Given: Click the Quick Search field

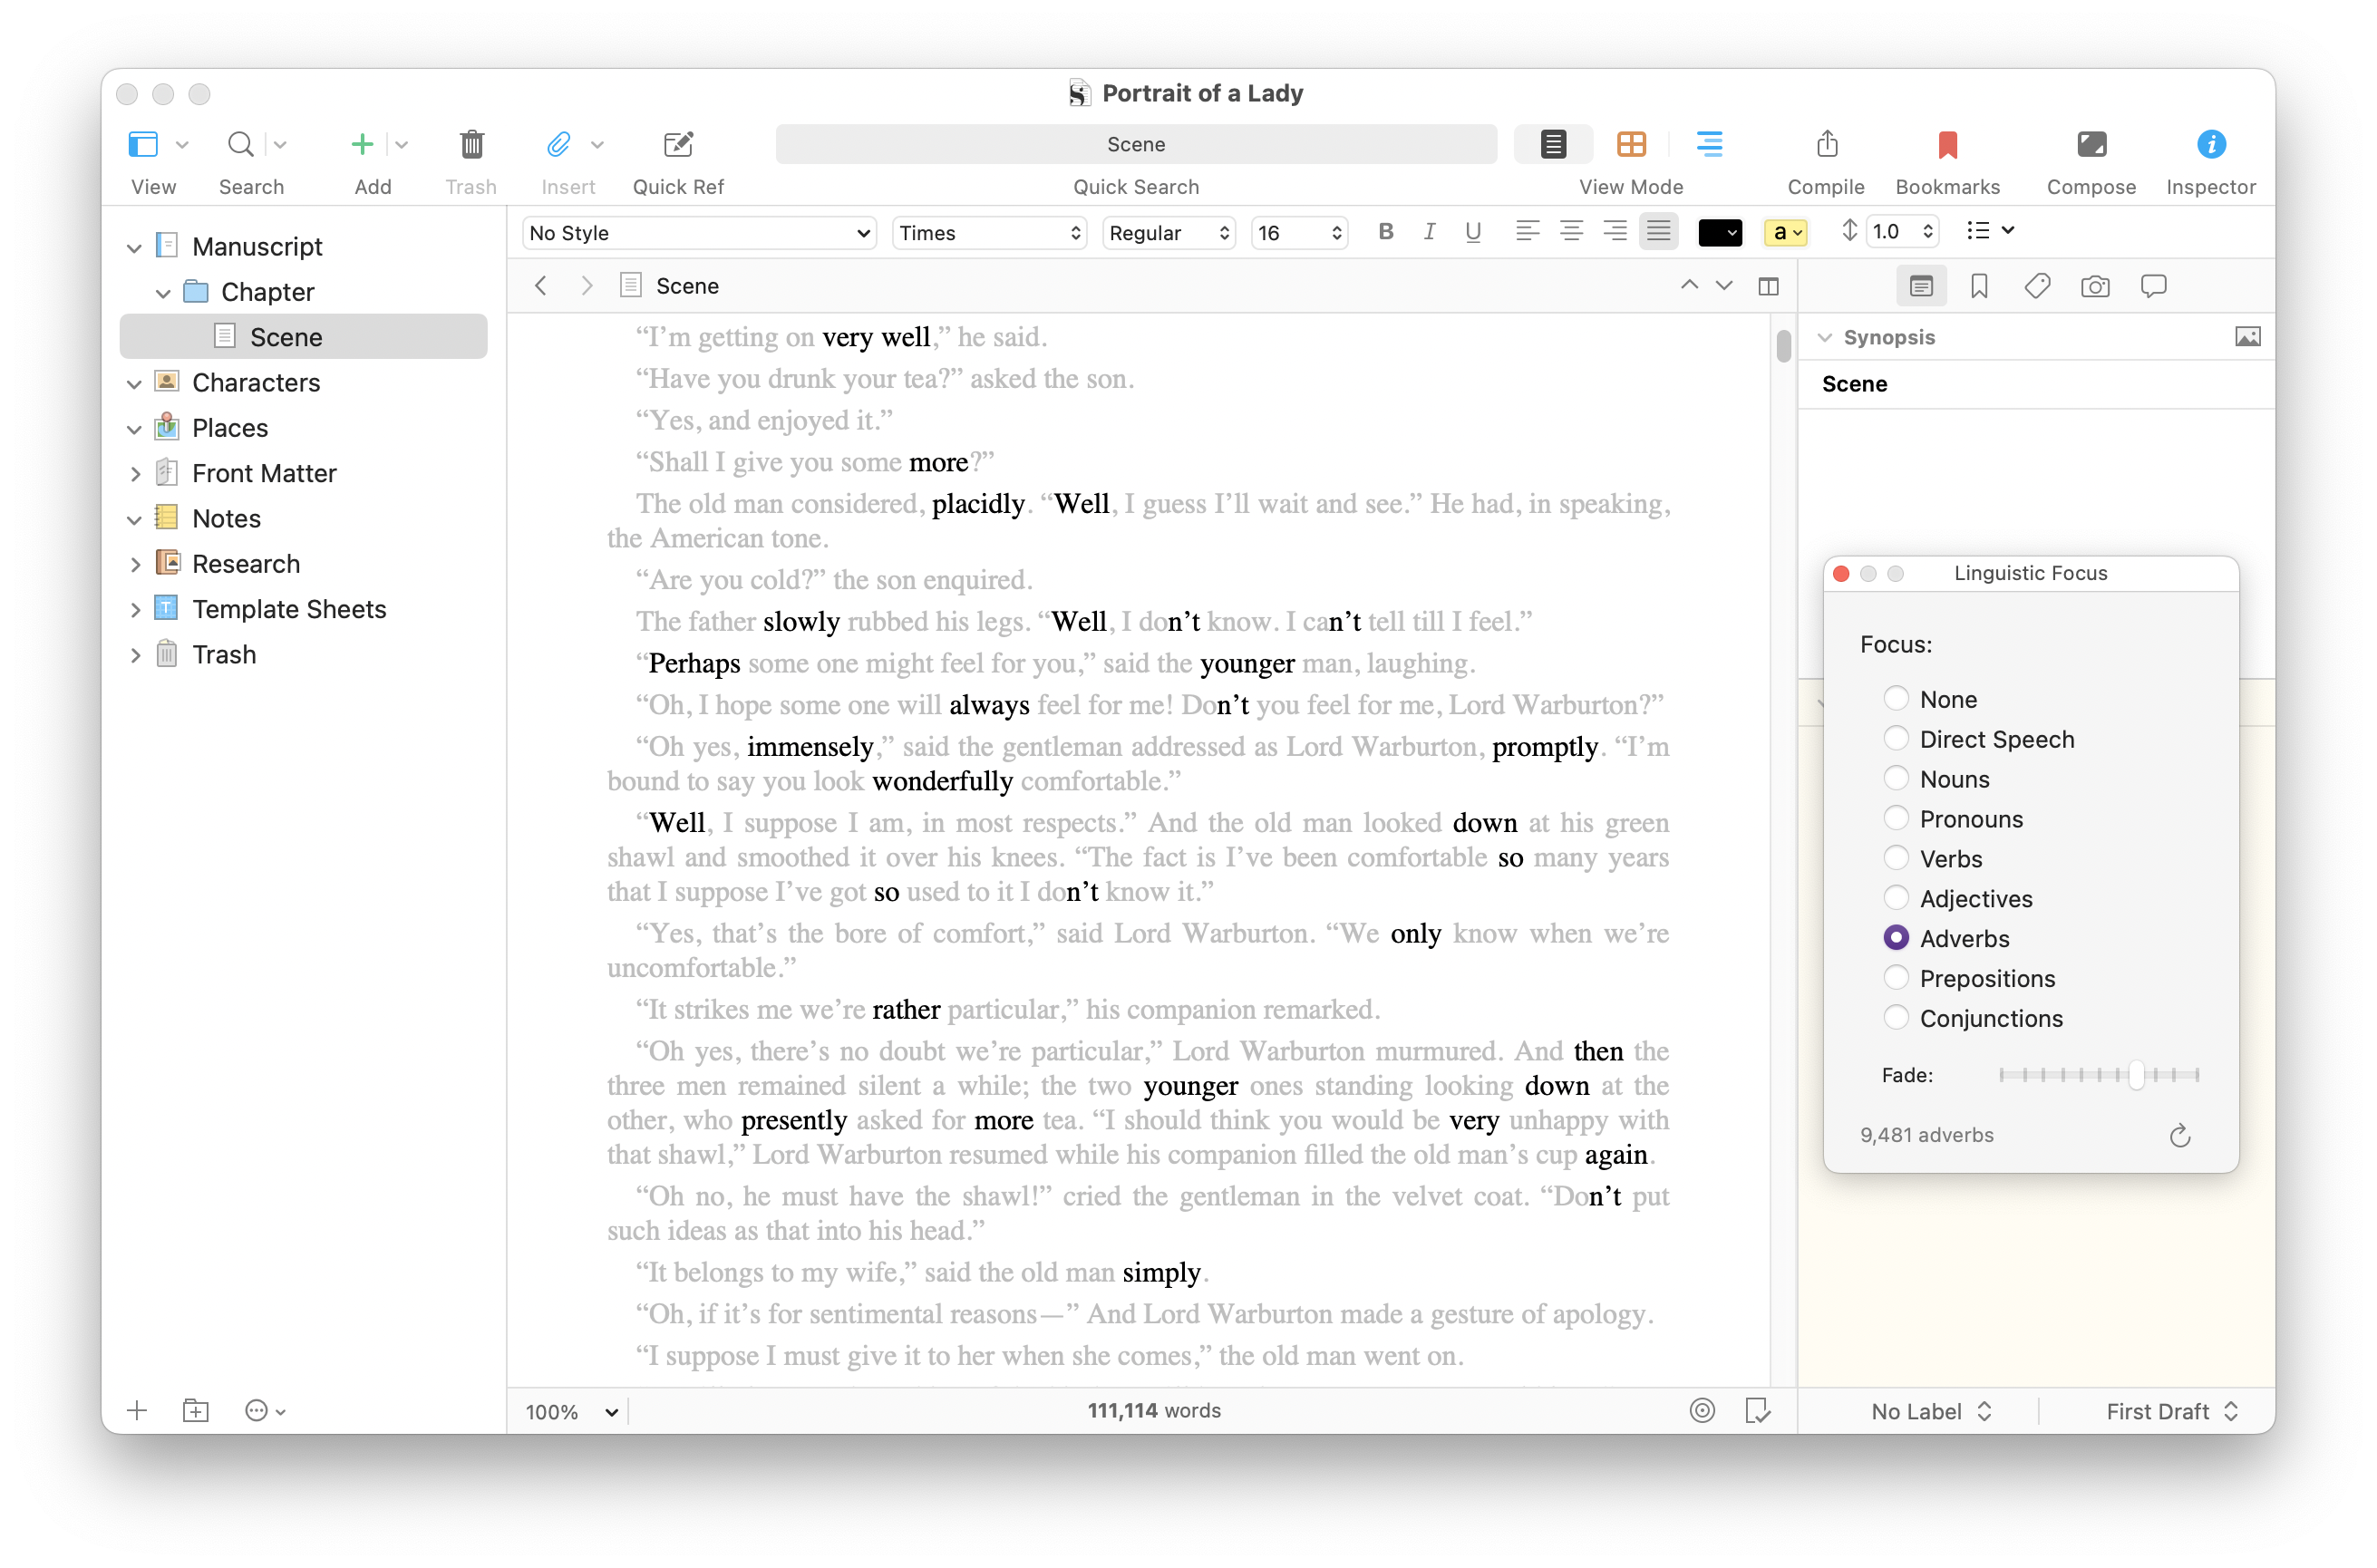Looking at the screenshot, I should (1135, 145).
